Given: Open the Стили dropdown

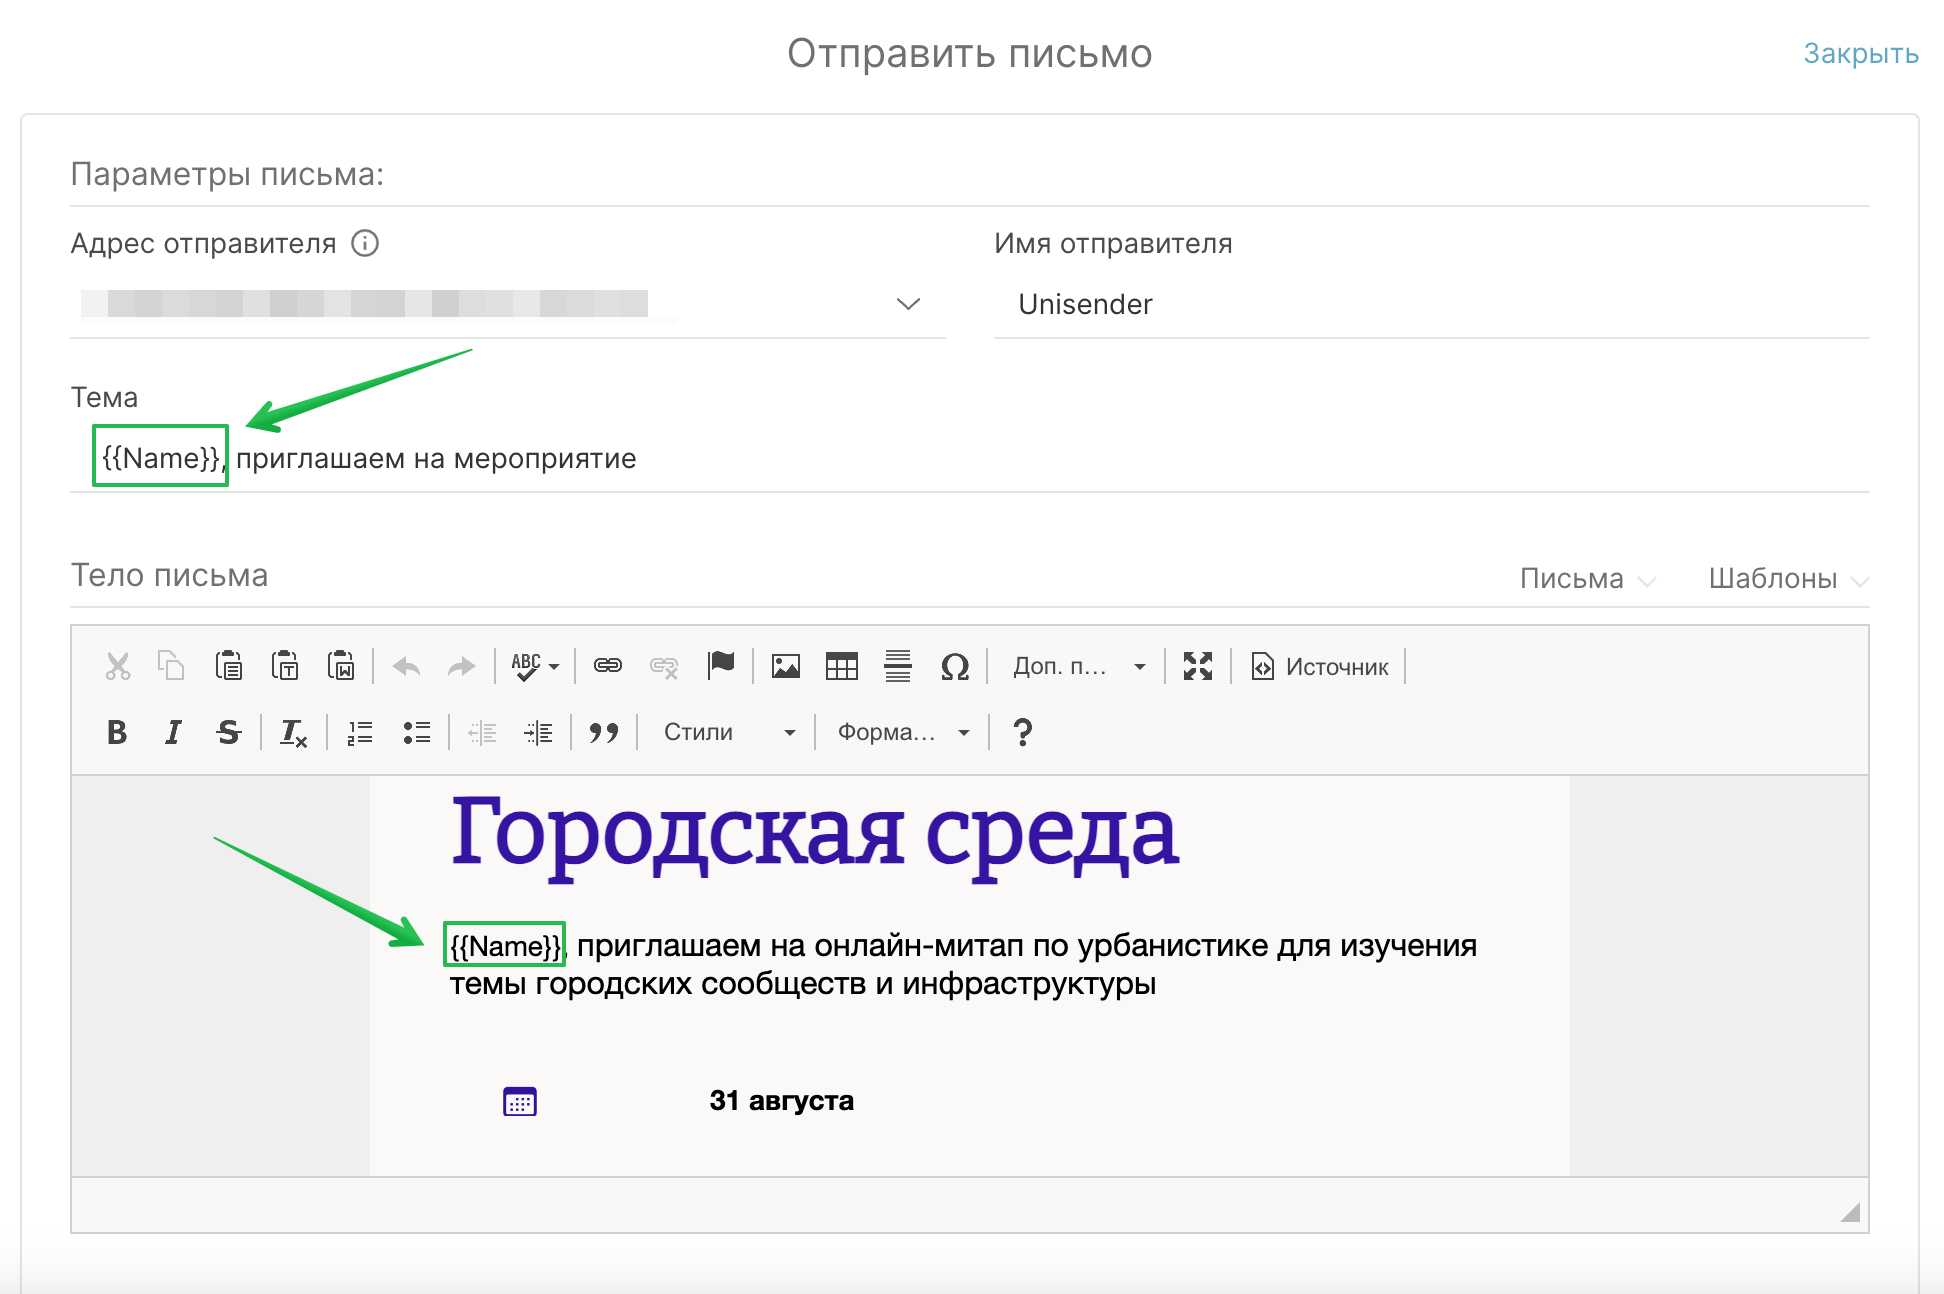Looking at the screenshot, I should click(x=730, y=732).
